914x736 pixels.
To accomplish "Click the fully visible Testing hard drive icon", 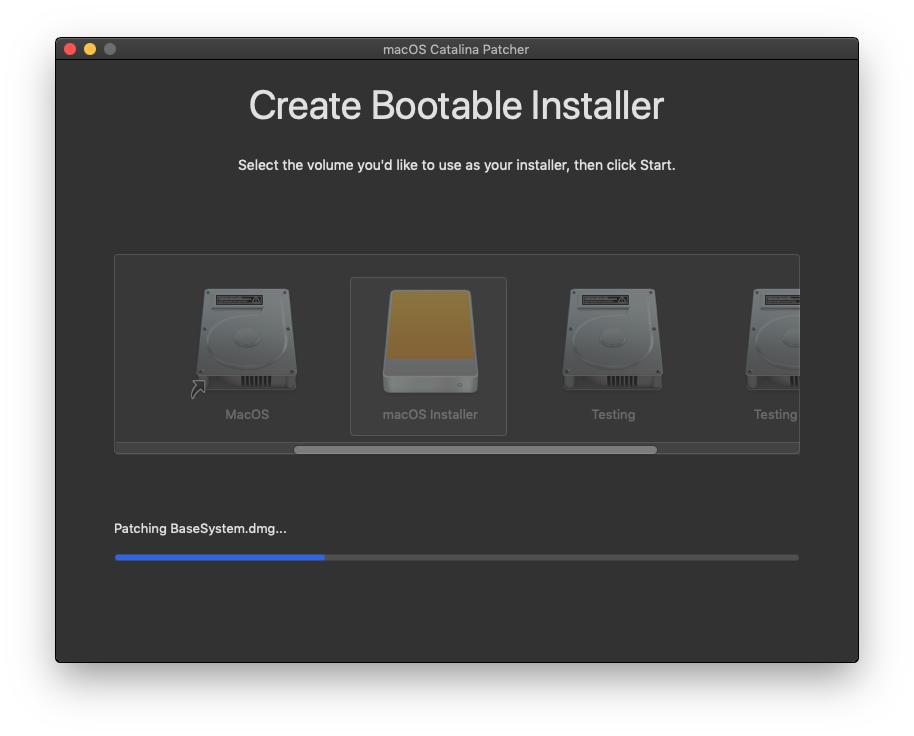I will [x=613, y=340].
